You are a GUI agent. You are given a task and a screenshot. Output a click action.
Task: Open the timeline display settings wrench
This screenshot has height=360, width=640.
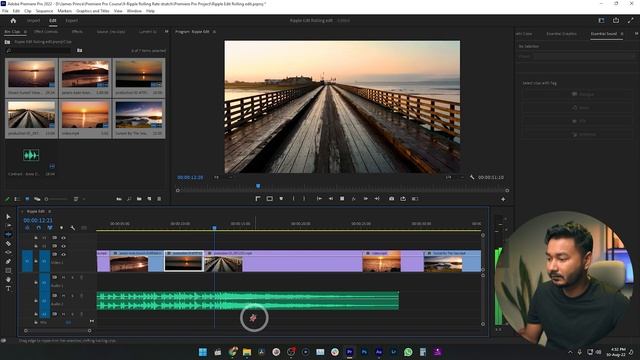click(73, 228)
